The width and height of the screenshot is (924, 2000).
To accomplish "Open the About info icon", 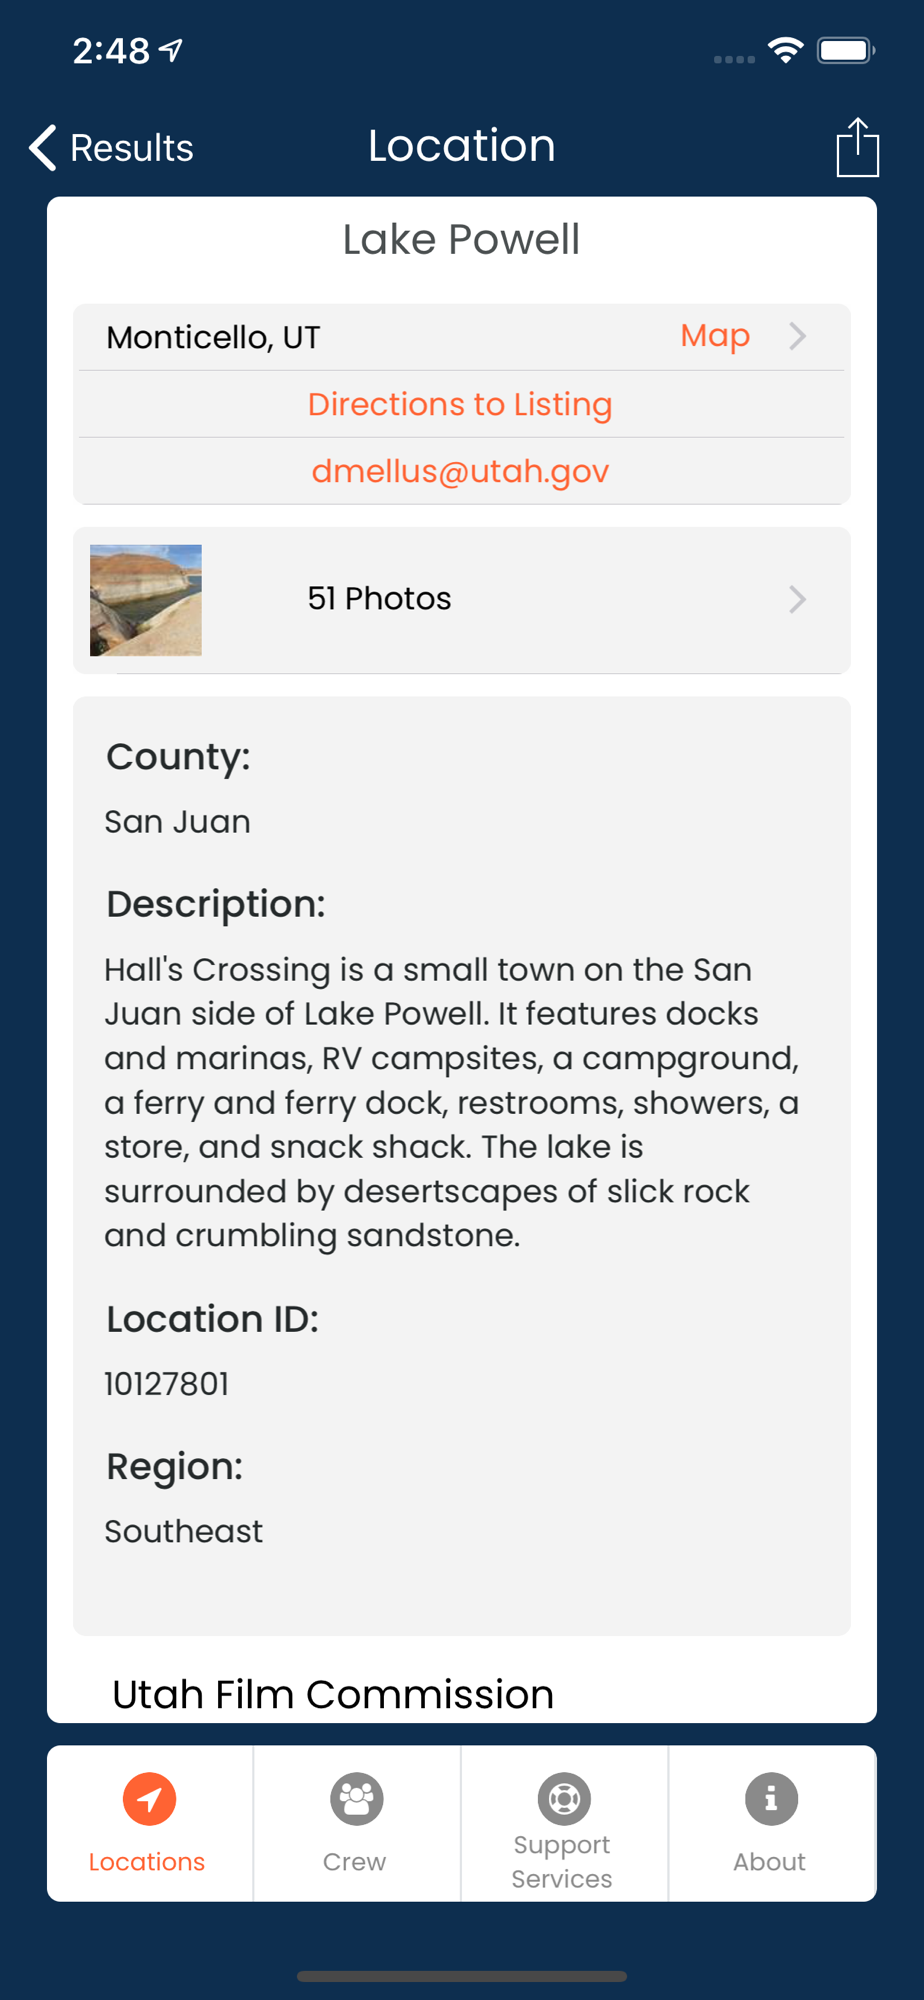I will pyautogui.click(x=771, y=1799).
